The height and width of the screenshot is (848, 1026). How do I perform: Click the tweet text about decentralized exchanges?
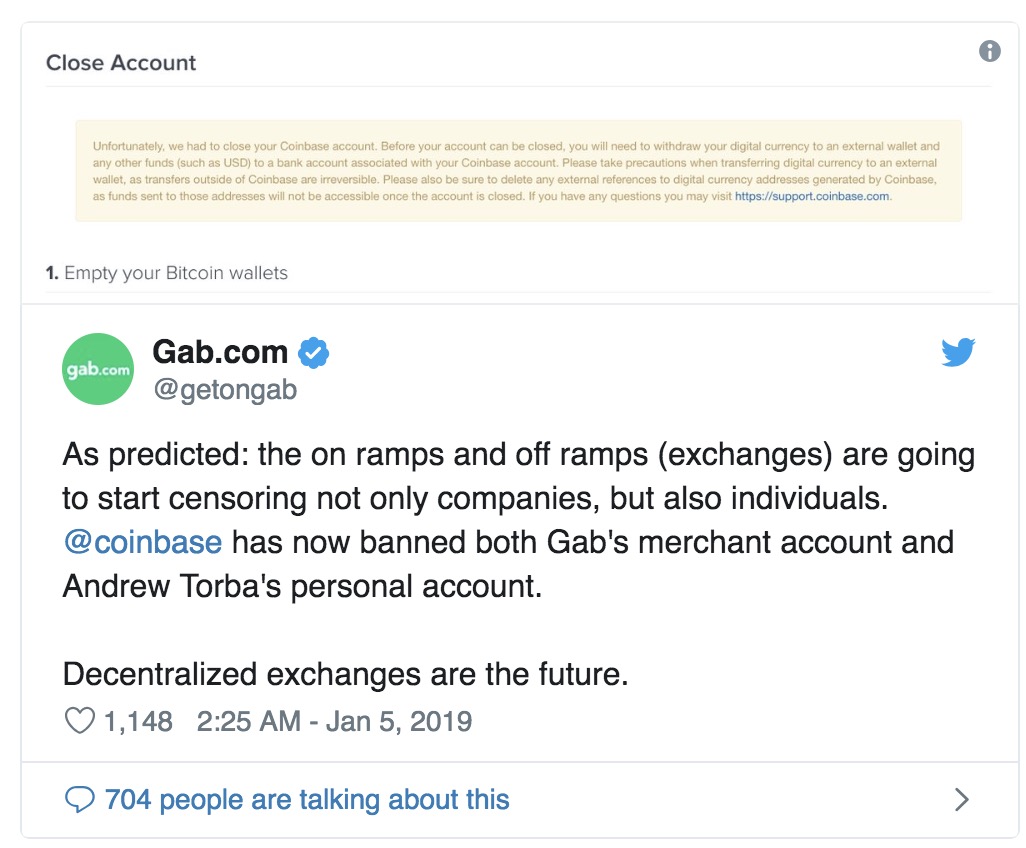(x=345, y=674)
